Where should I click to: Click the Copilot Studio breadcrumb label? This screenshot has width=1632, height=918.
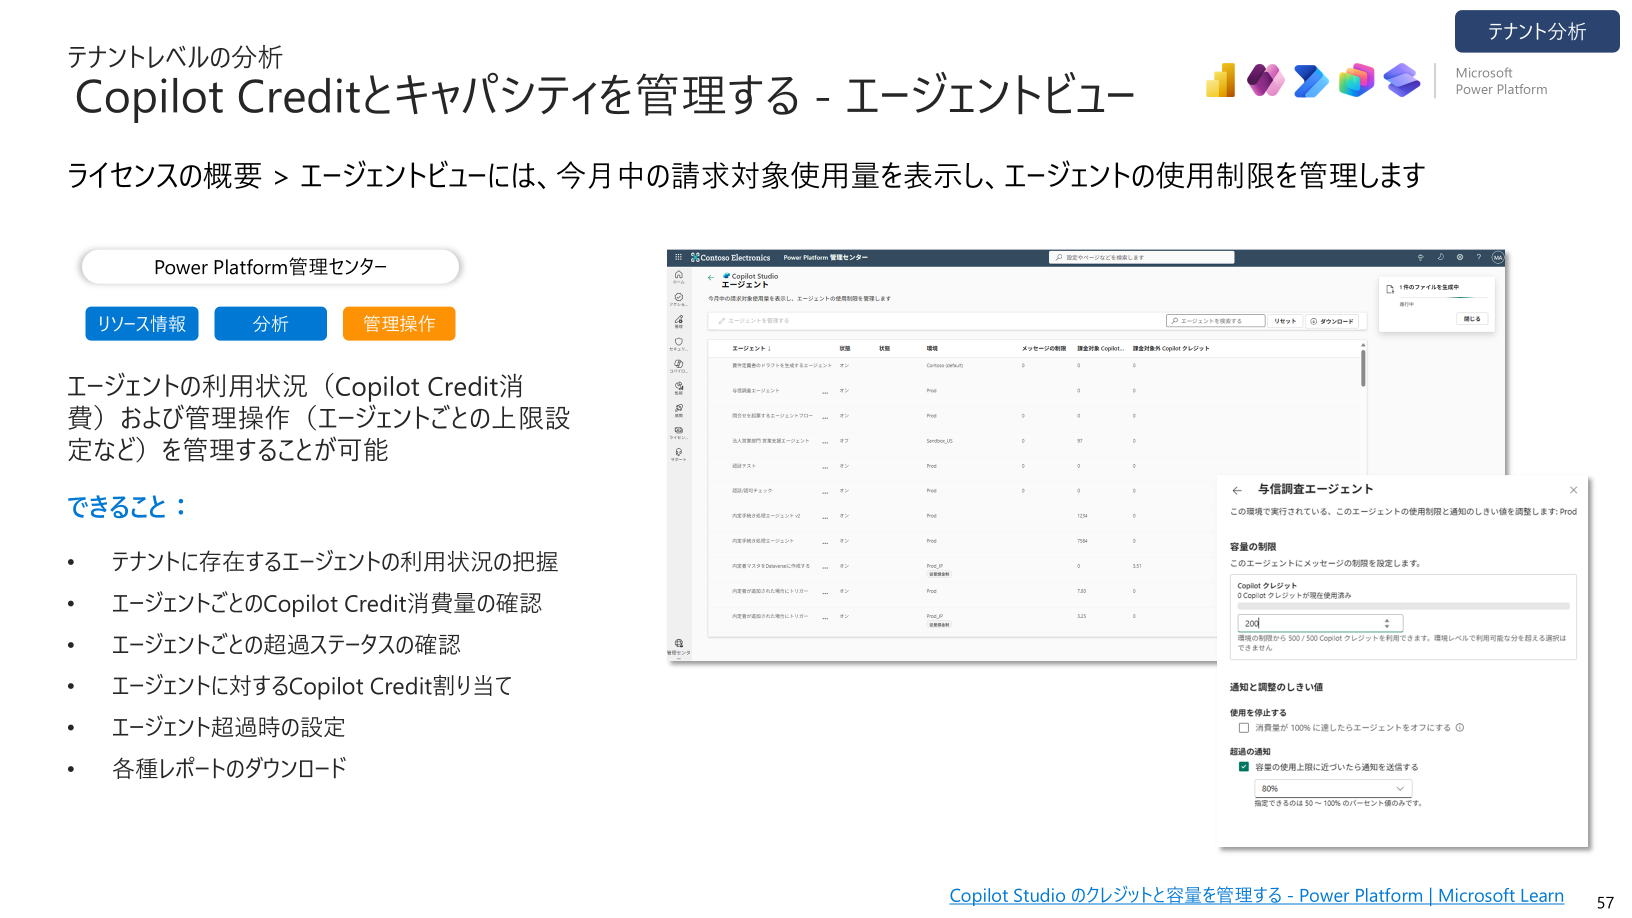click(x=755, y=277)
